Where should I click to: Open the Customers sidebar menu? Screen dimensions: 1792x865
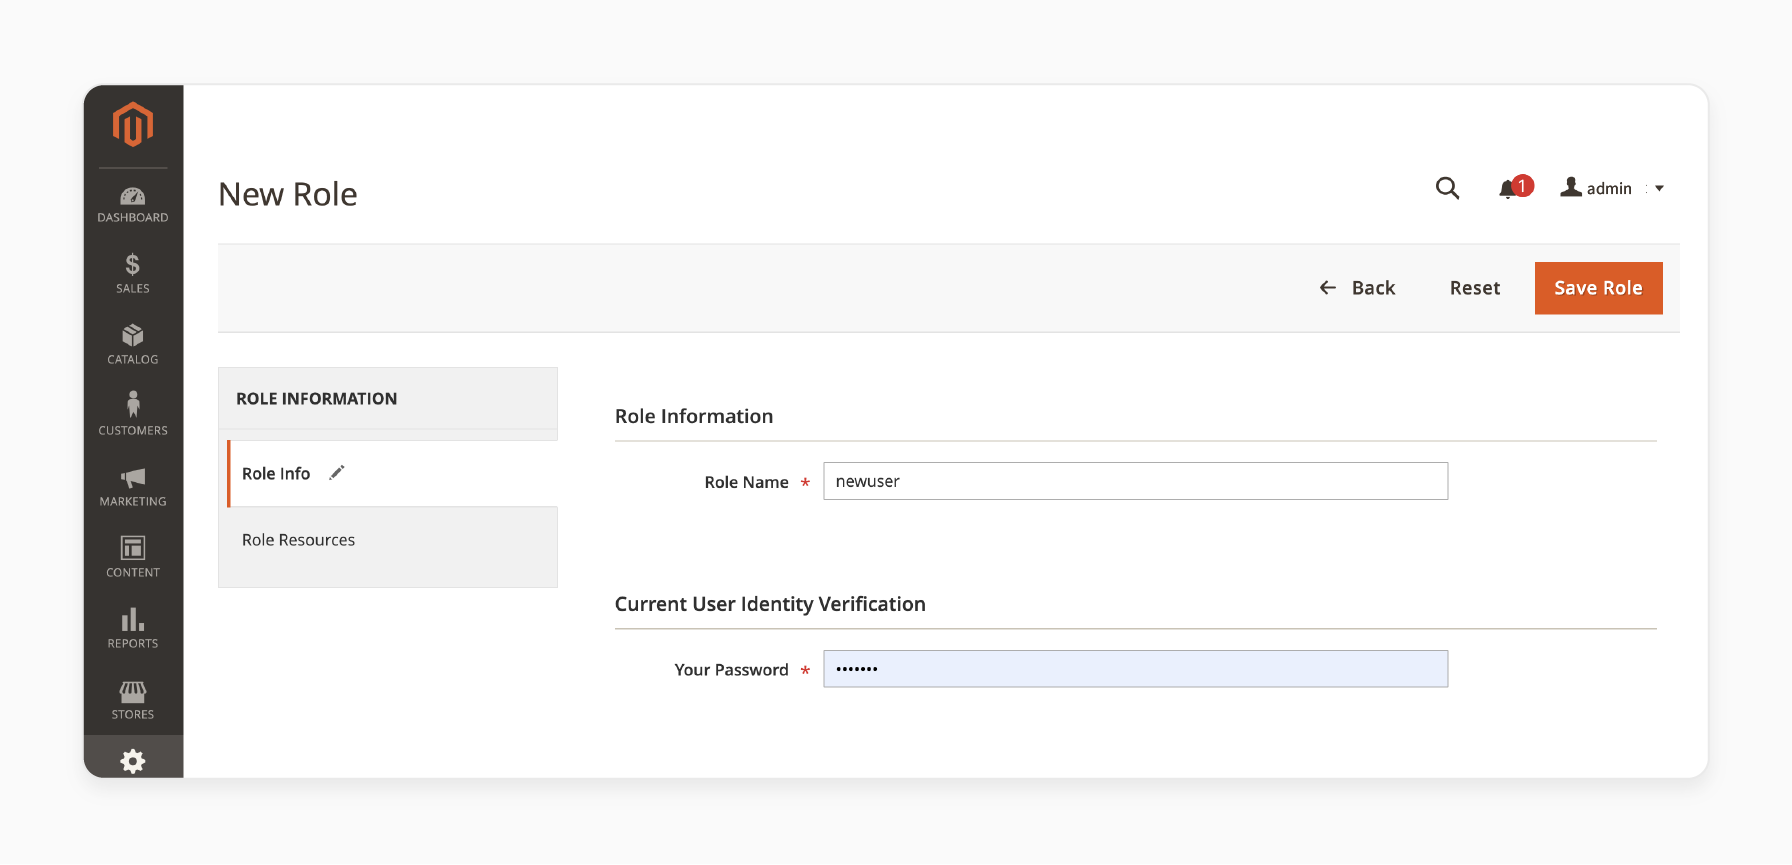point(133,416)
